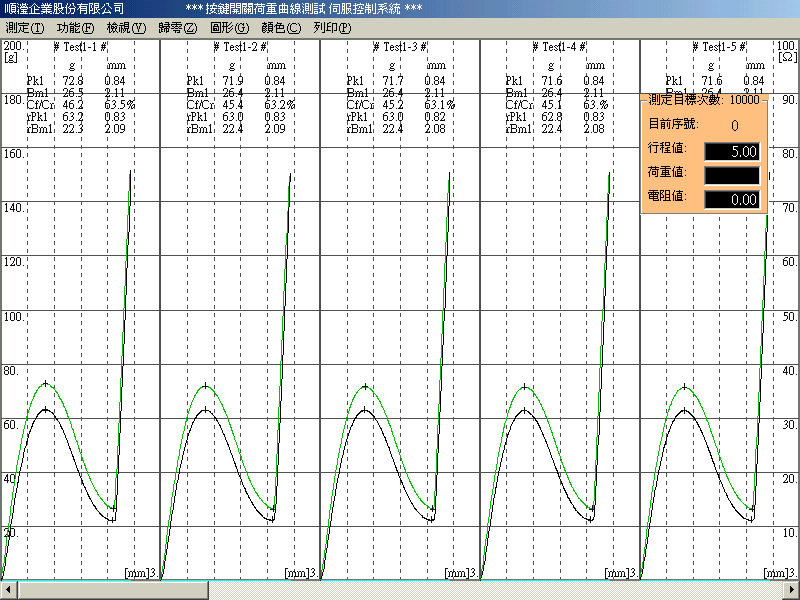Click the empty 荷重值 field
This screenshot has width=800, height=600.
(732, 176)
